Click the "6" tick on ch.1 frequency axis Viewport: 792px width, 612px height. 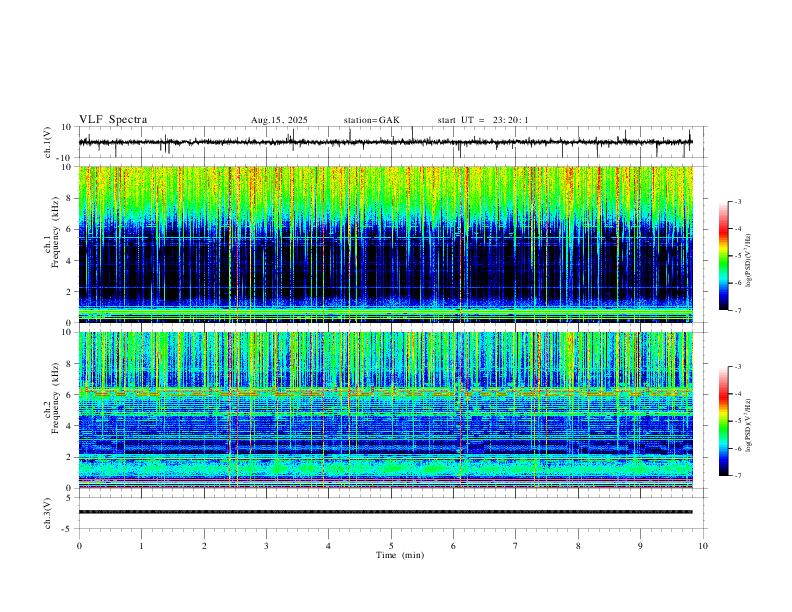70,229
